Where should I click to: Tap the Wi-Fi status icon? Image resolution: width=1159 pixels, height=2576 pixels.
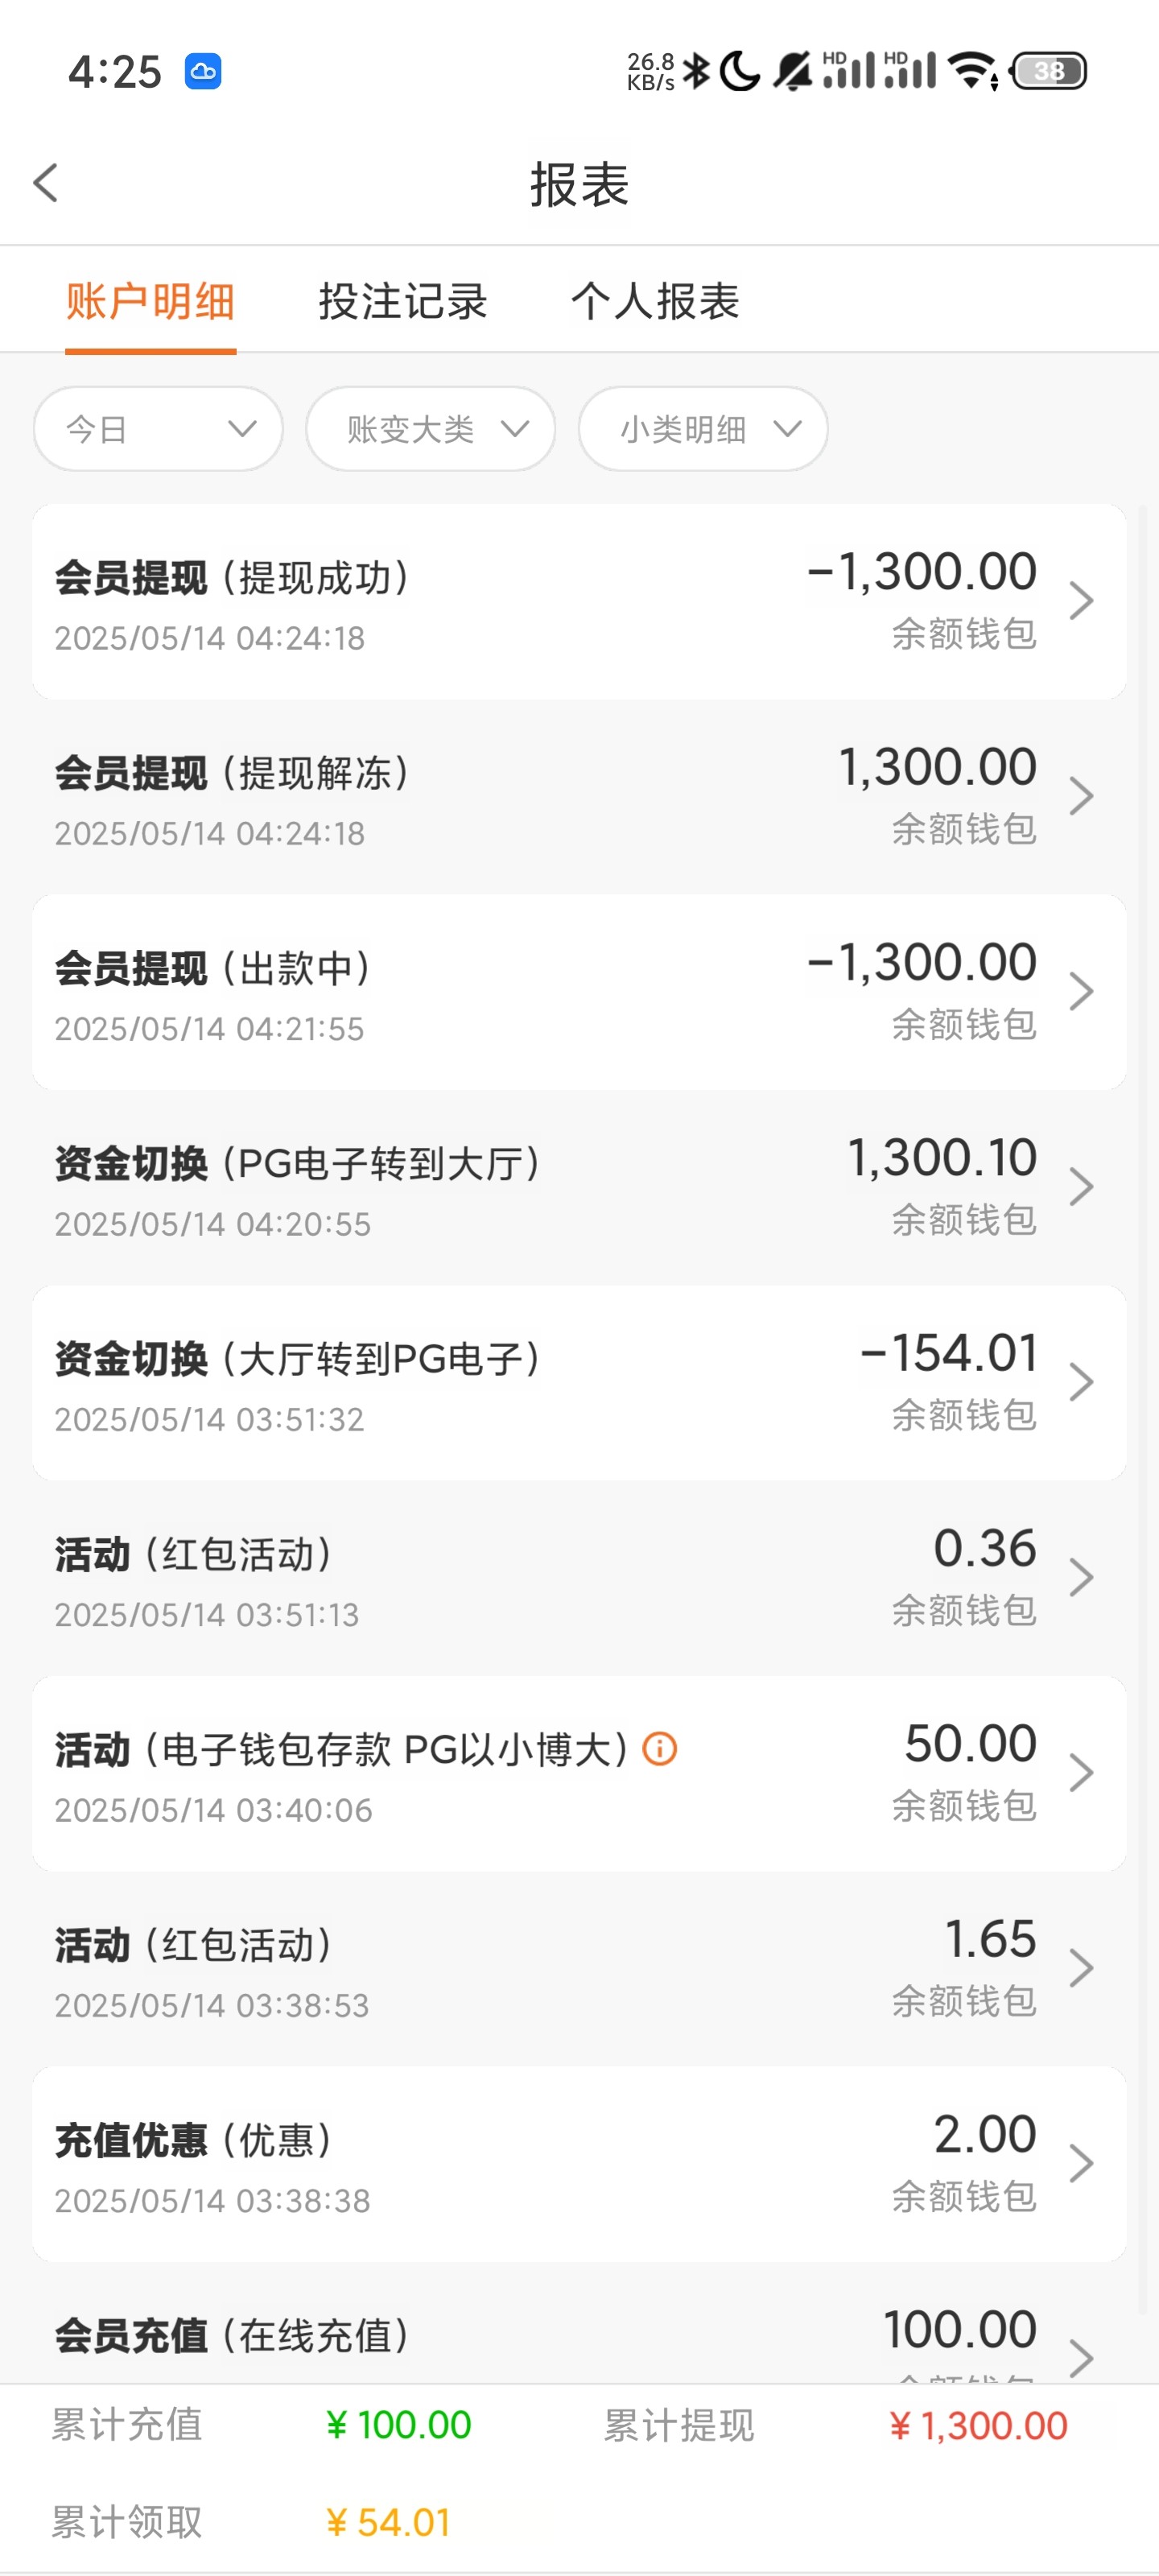coord(974,71)
